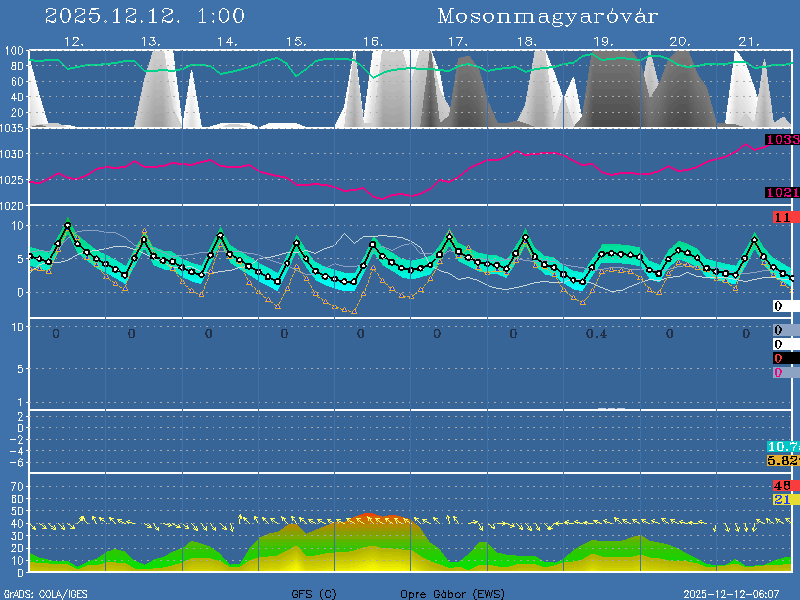Screen dimensions: 800x600
Task: Click the GrADS: COLA/IGES credit text
Action: [x=46, y=594]
